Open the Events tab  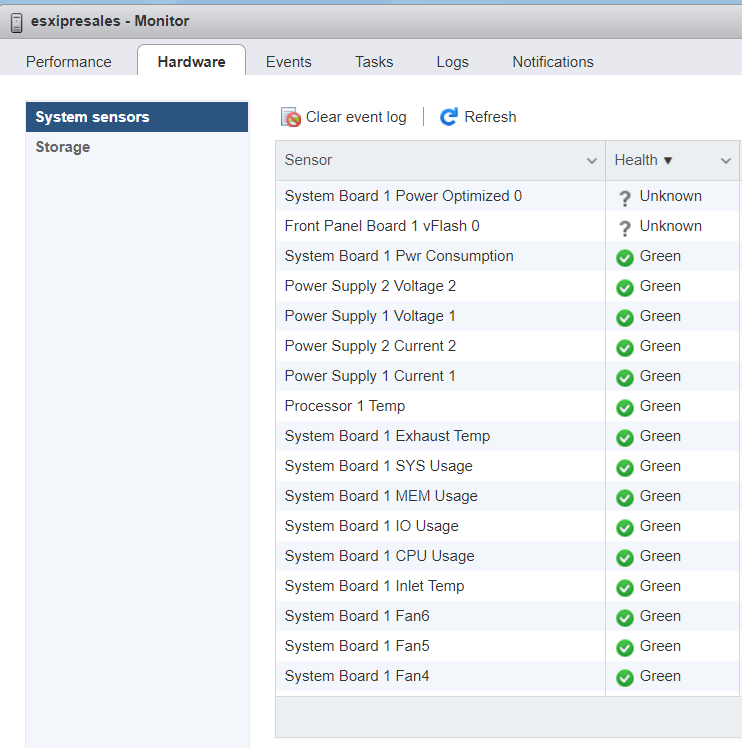click(288, 62)
